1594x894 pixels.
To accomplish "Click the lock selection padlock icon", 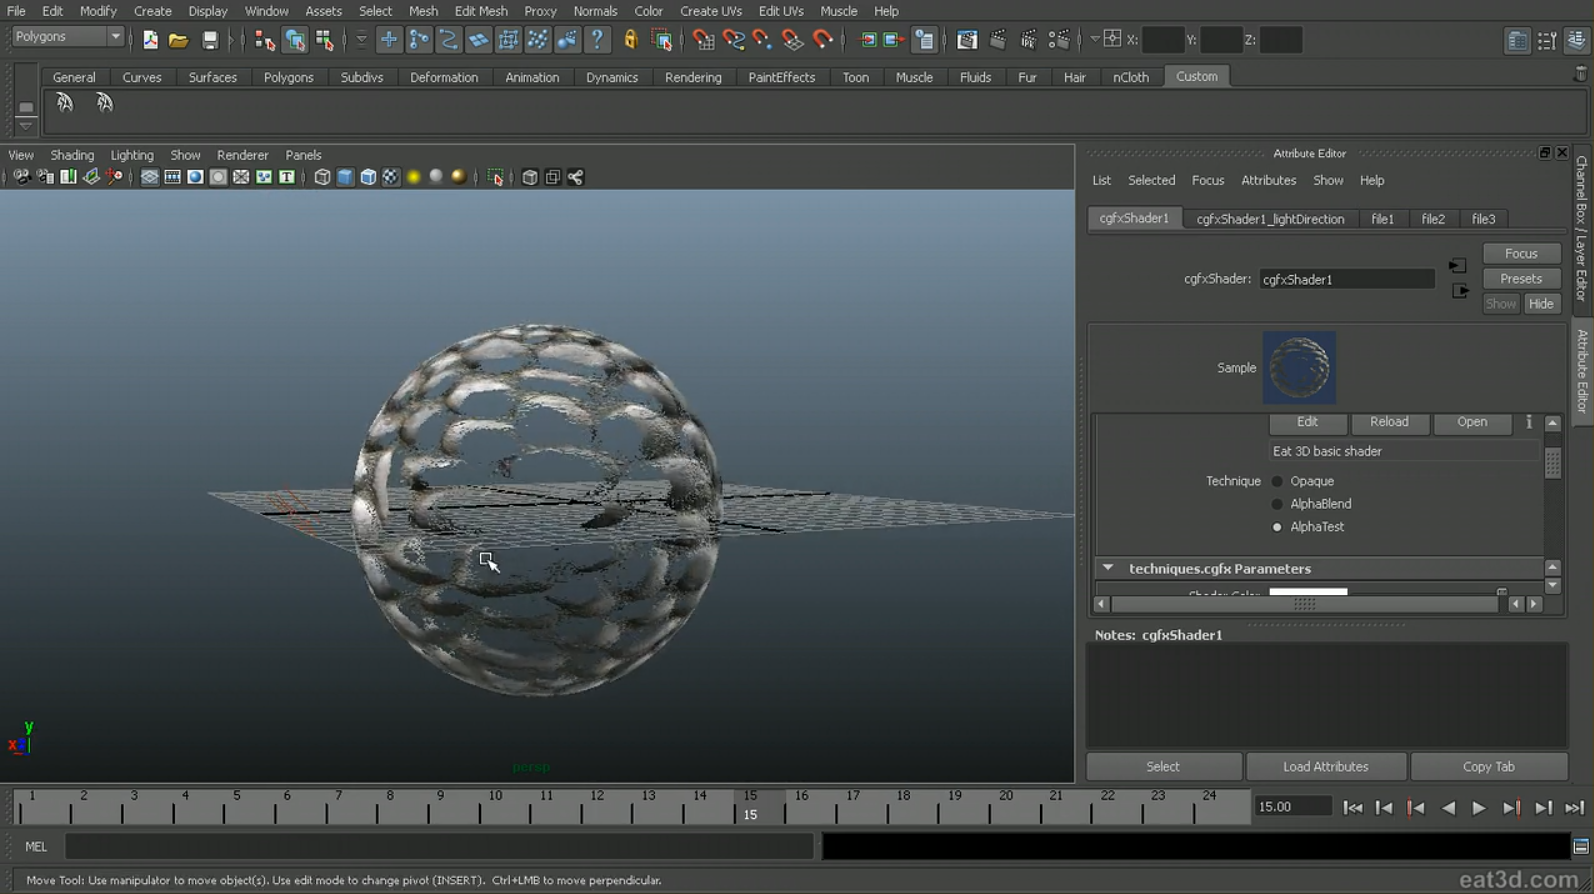I will tap(630, 40).
